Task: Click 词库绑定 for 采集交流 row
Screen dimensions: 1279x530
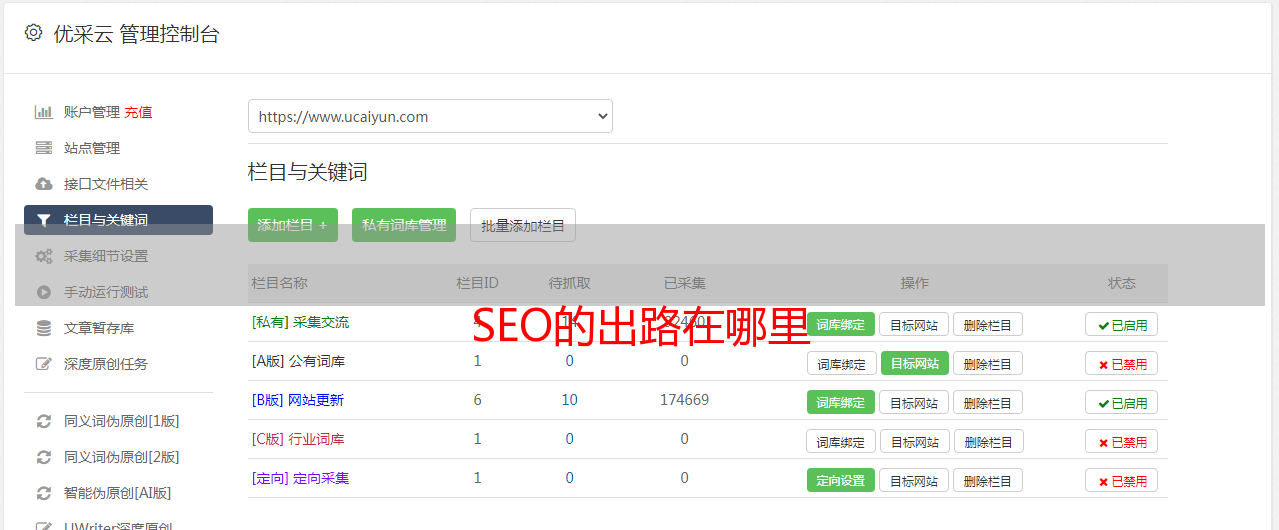Action: 841,324
